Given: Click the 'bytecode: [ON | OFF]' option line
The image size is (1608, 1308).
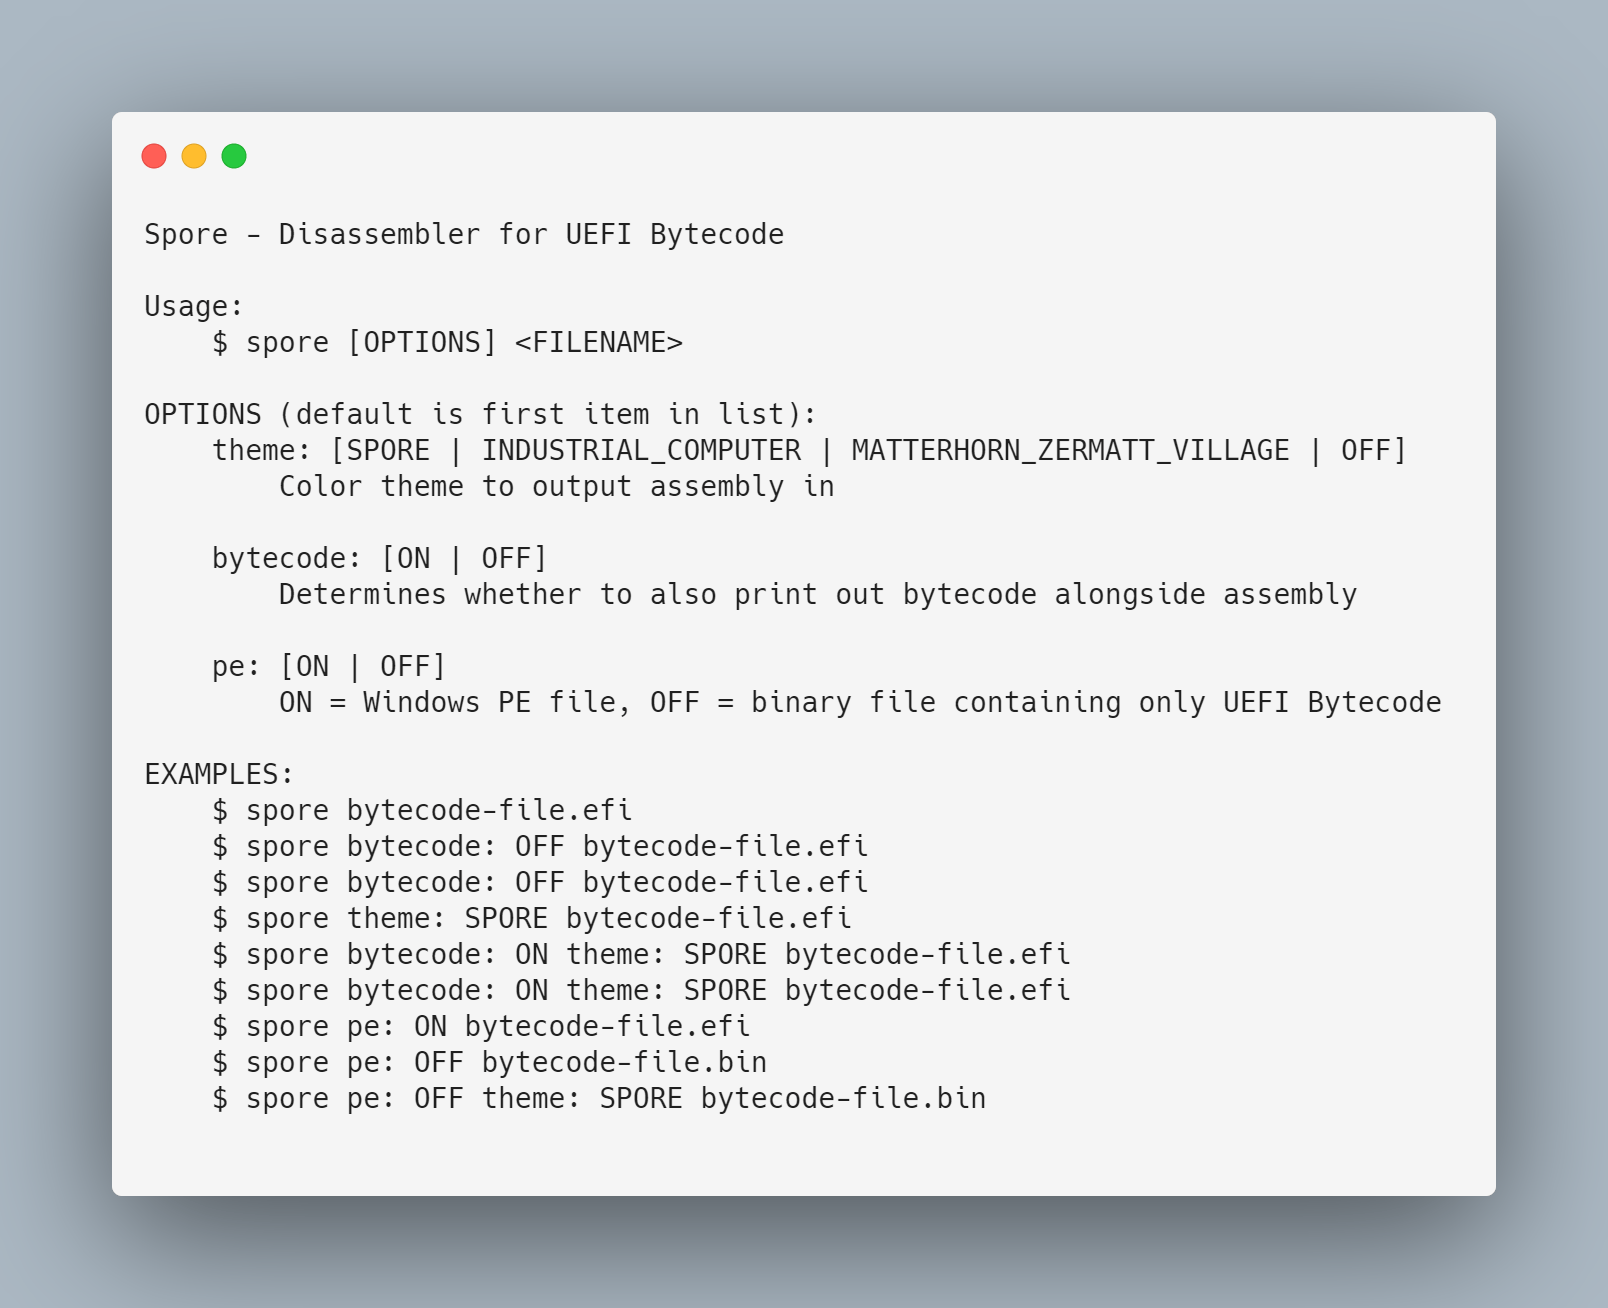Looking at the screenshot, I should coord(380,558).
